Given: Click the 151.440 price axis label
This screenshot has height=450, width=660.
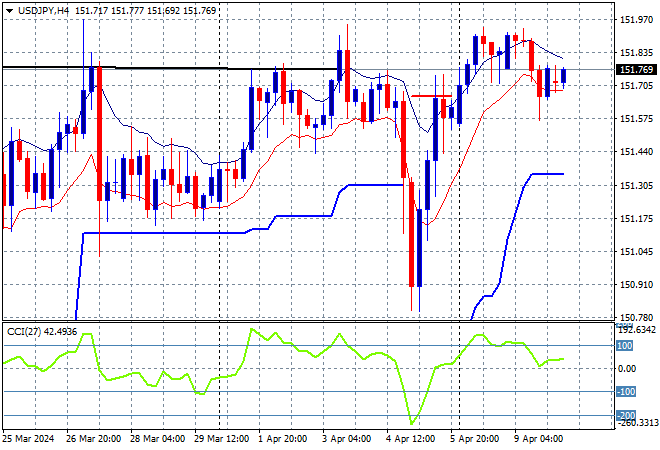Looking at the screenshot, I should [x=636, y=152].
